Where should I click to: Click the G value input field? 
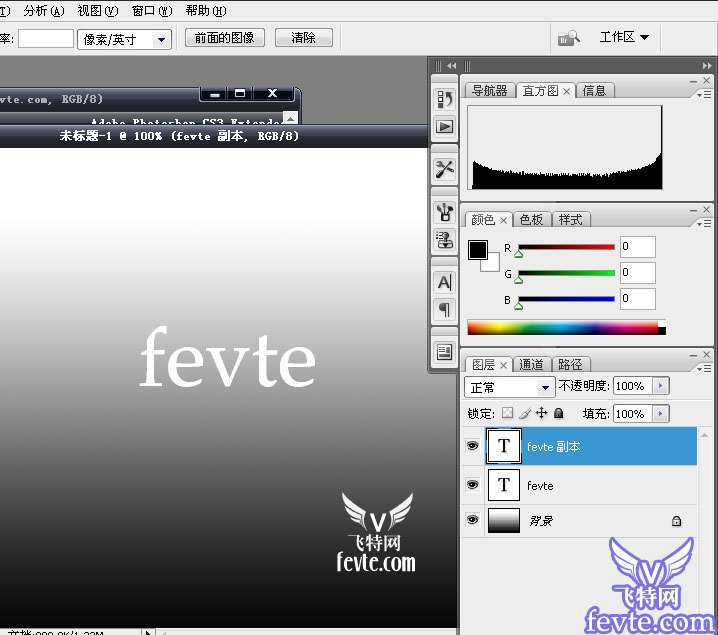tap(637, 273)
